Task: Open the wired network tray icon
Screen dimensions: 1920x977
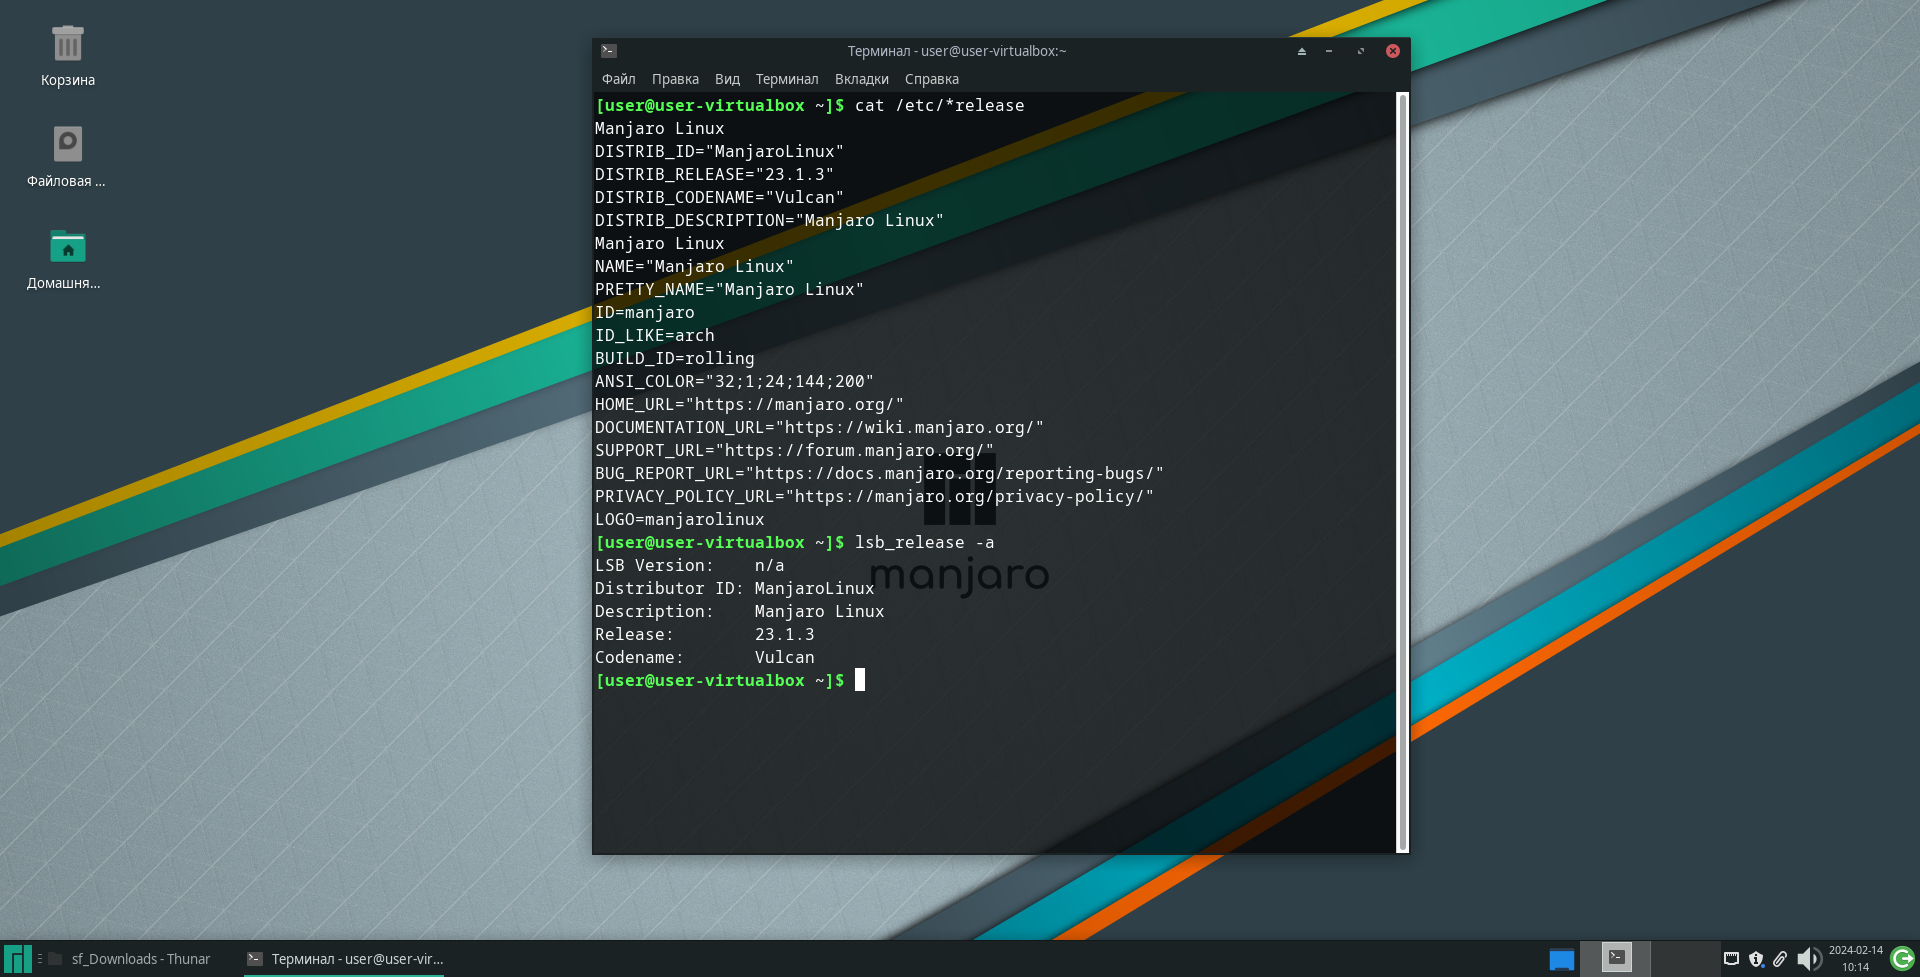Action: (1731, 959)
